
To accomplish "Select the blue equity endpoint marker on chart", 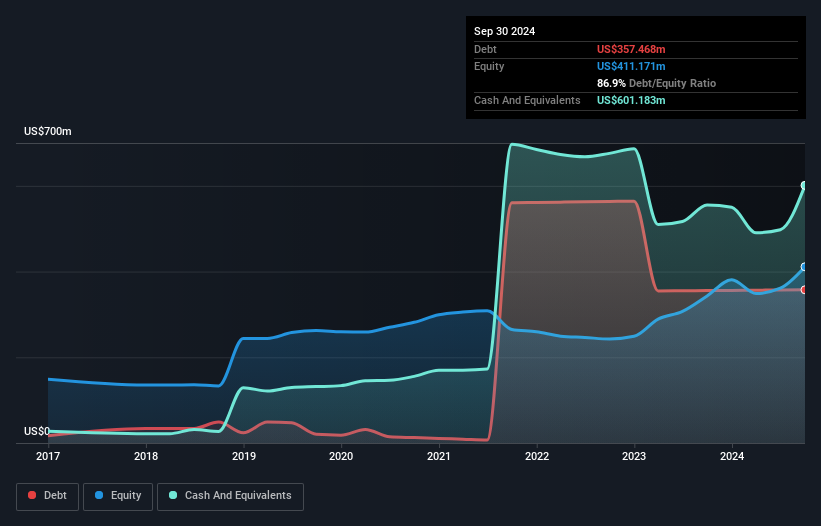I will [804, 267].
